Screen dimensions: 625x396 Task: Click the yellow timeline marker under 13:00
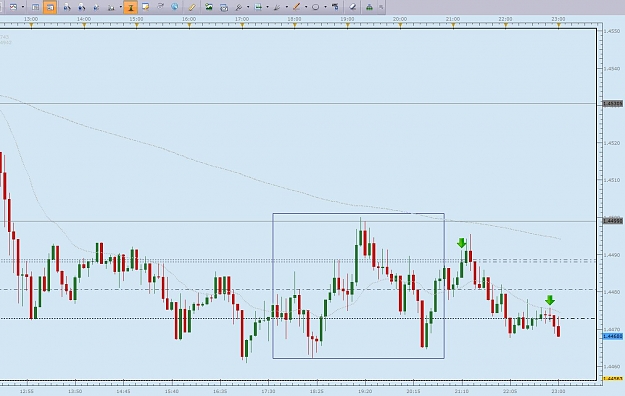[31, 26]
